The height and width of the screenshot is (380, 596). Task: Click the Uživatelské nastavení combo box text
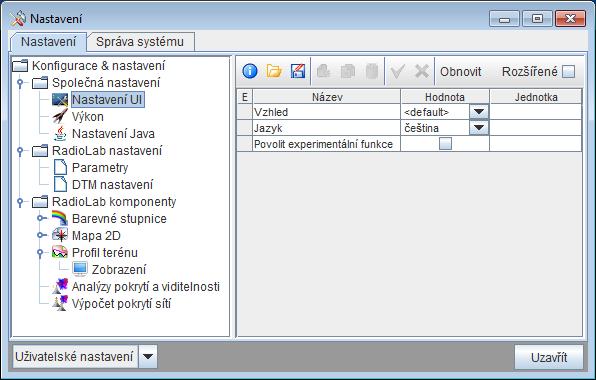click(x=75, y=356)
